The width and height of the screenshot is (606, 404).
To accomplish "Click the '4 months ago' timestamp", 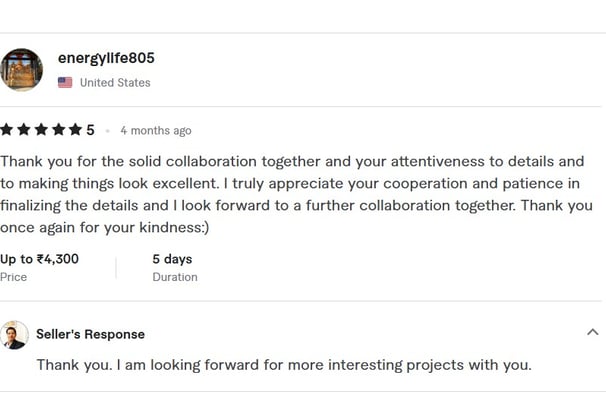I will pos(156,131).
